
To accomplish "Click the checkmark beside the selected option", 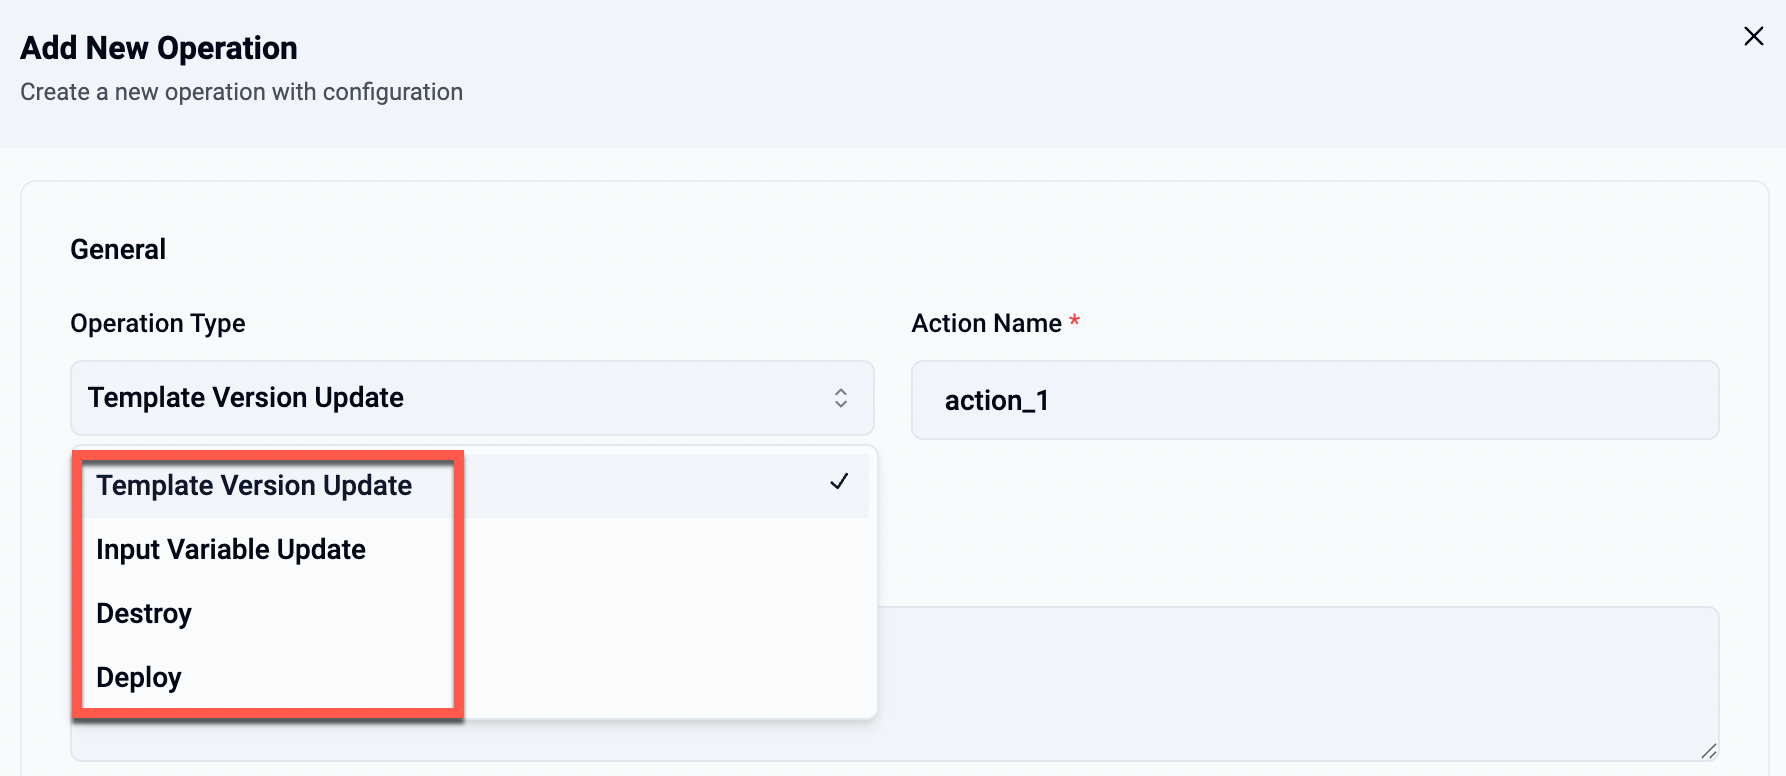I will pyautogui.click(x=839, y=482).
